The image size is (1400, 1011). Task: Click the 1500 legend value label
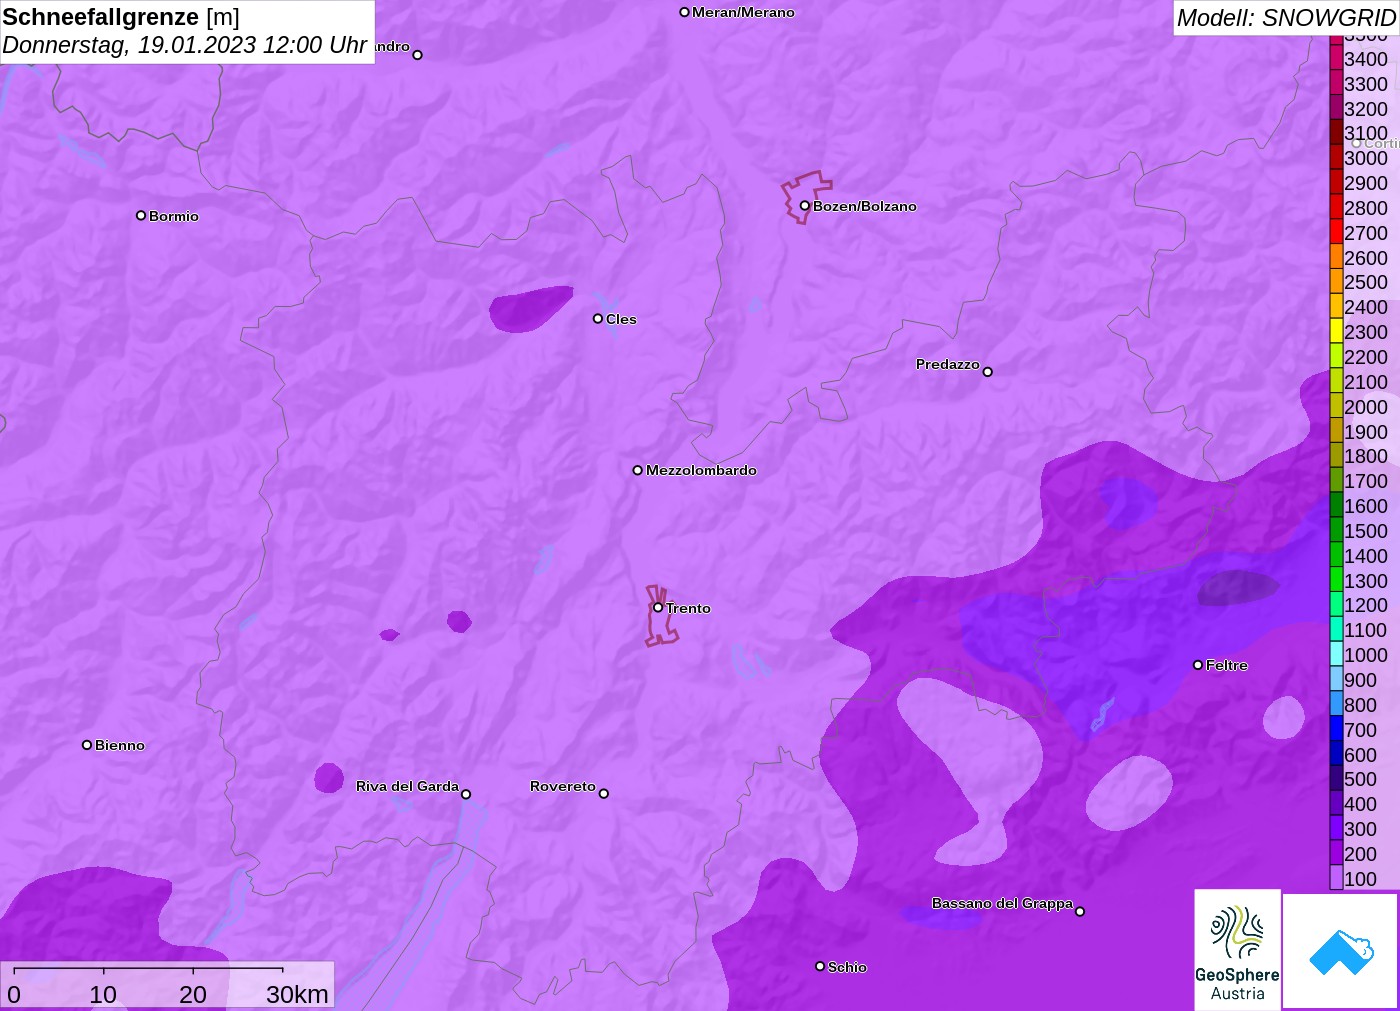pyautogui.click(x=1366, y=531)
